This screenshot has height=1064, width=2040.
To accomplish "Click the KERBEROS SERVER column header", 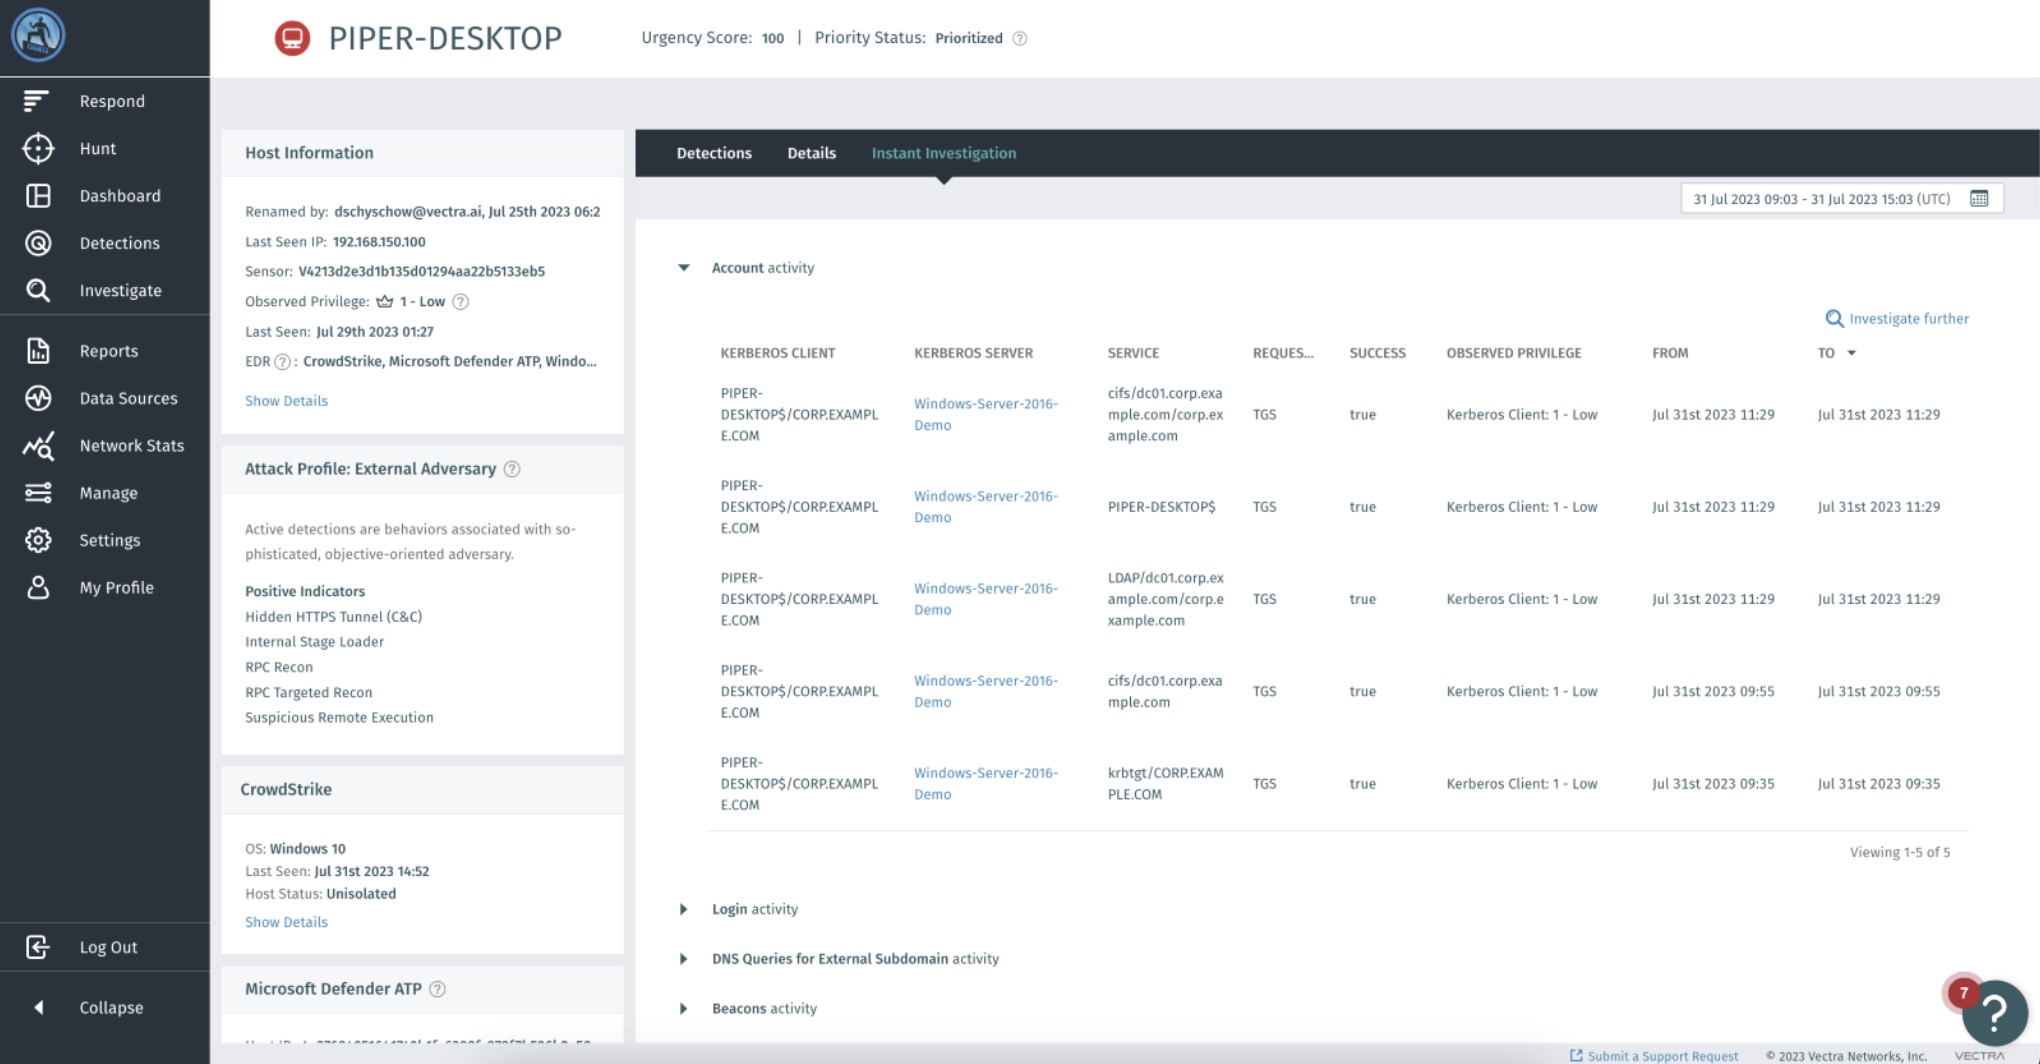I will click(973, 353).
